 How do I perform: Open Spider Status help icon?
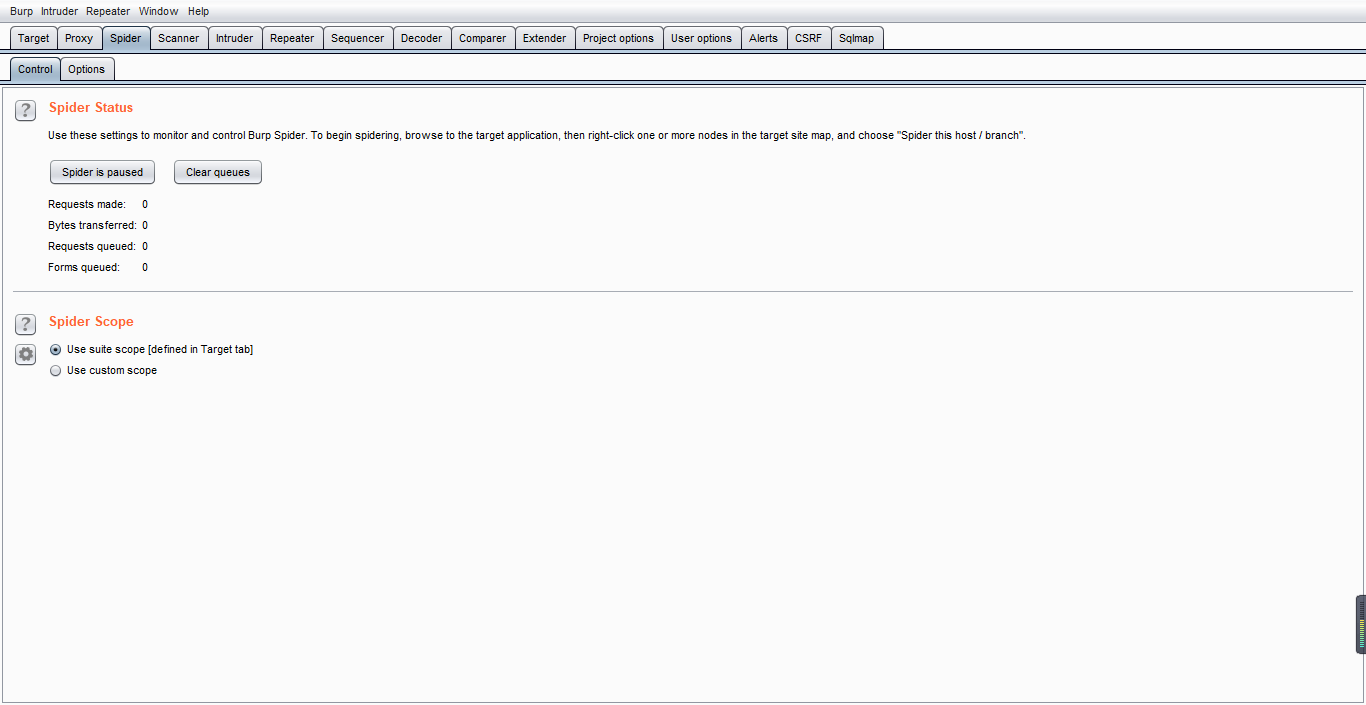(26, 111)
